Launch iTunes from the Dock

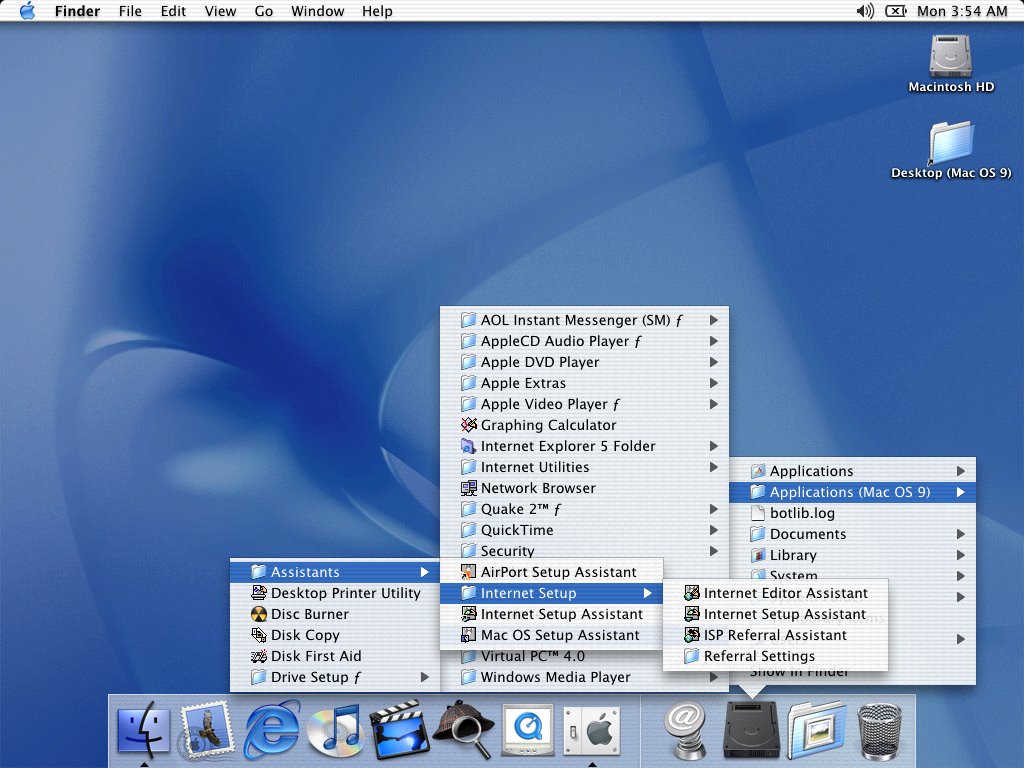point(334,729)
